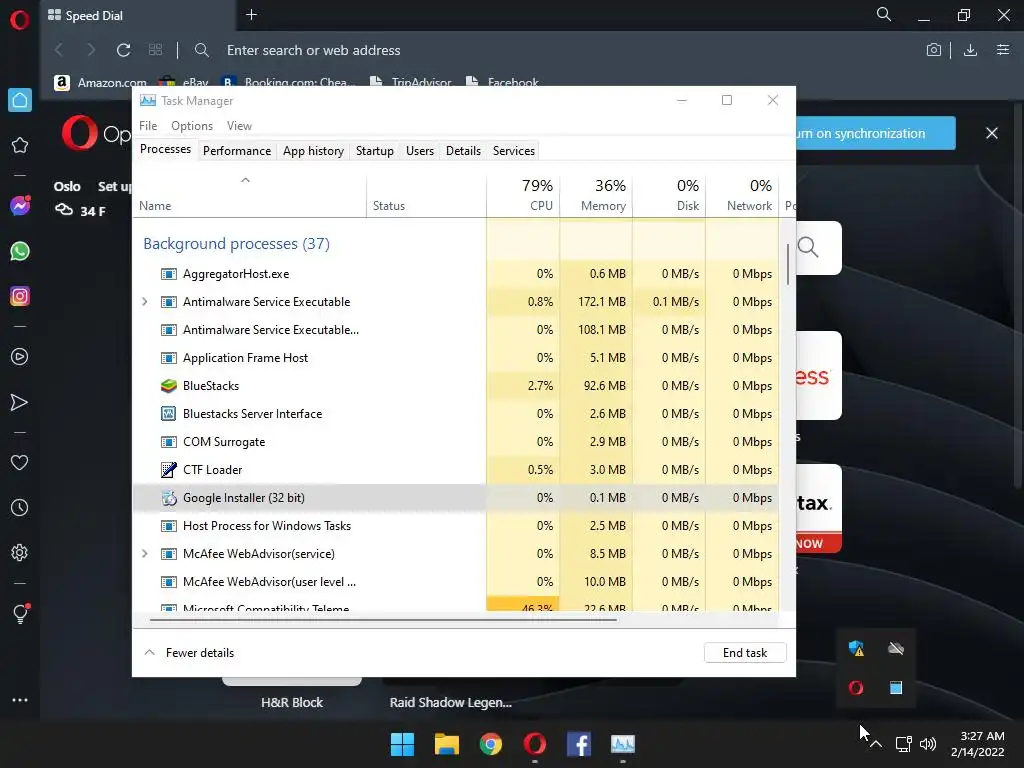Select the CTF Loader process
This screenshot has height=768, width=1024.
(x=456, y=470)
